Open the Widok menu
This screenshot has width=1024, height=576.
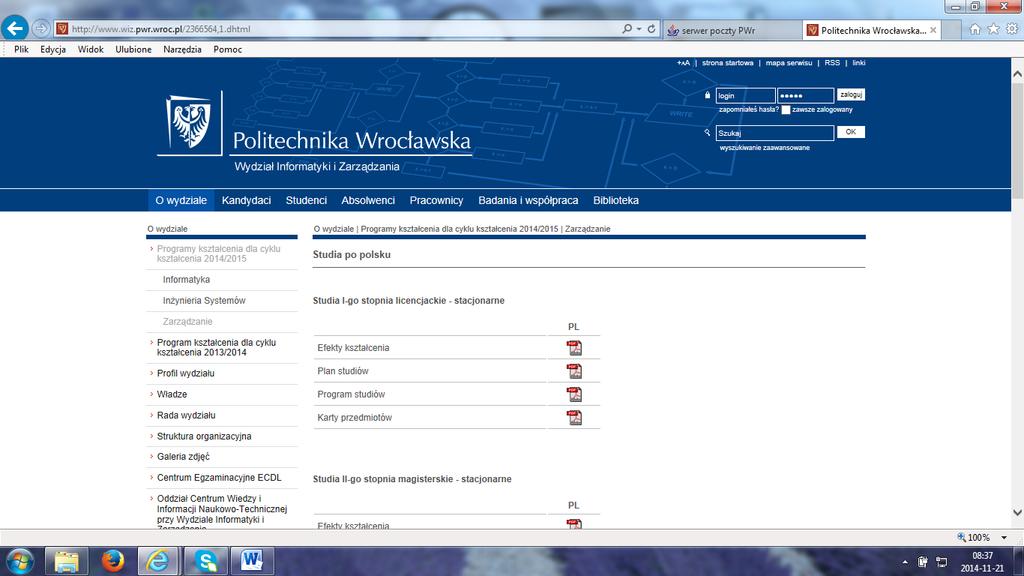pos(90,50)
